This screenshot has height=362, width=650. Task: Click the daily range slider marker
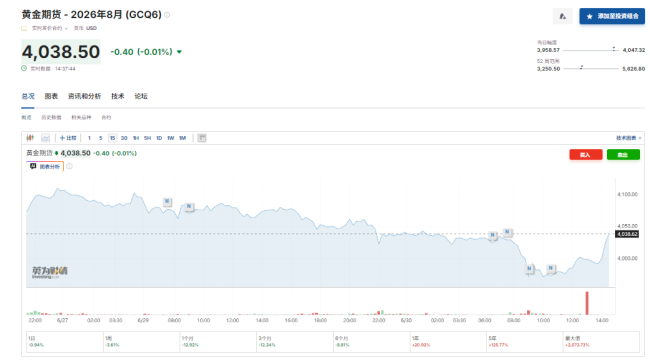click(614, 49)
